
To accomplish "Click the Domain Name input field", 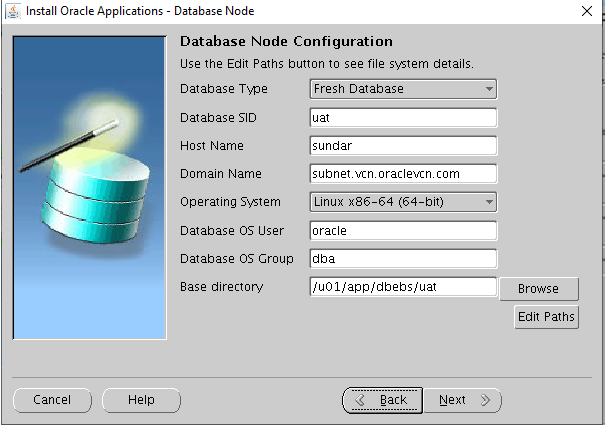I will [x=403, y=174].
